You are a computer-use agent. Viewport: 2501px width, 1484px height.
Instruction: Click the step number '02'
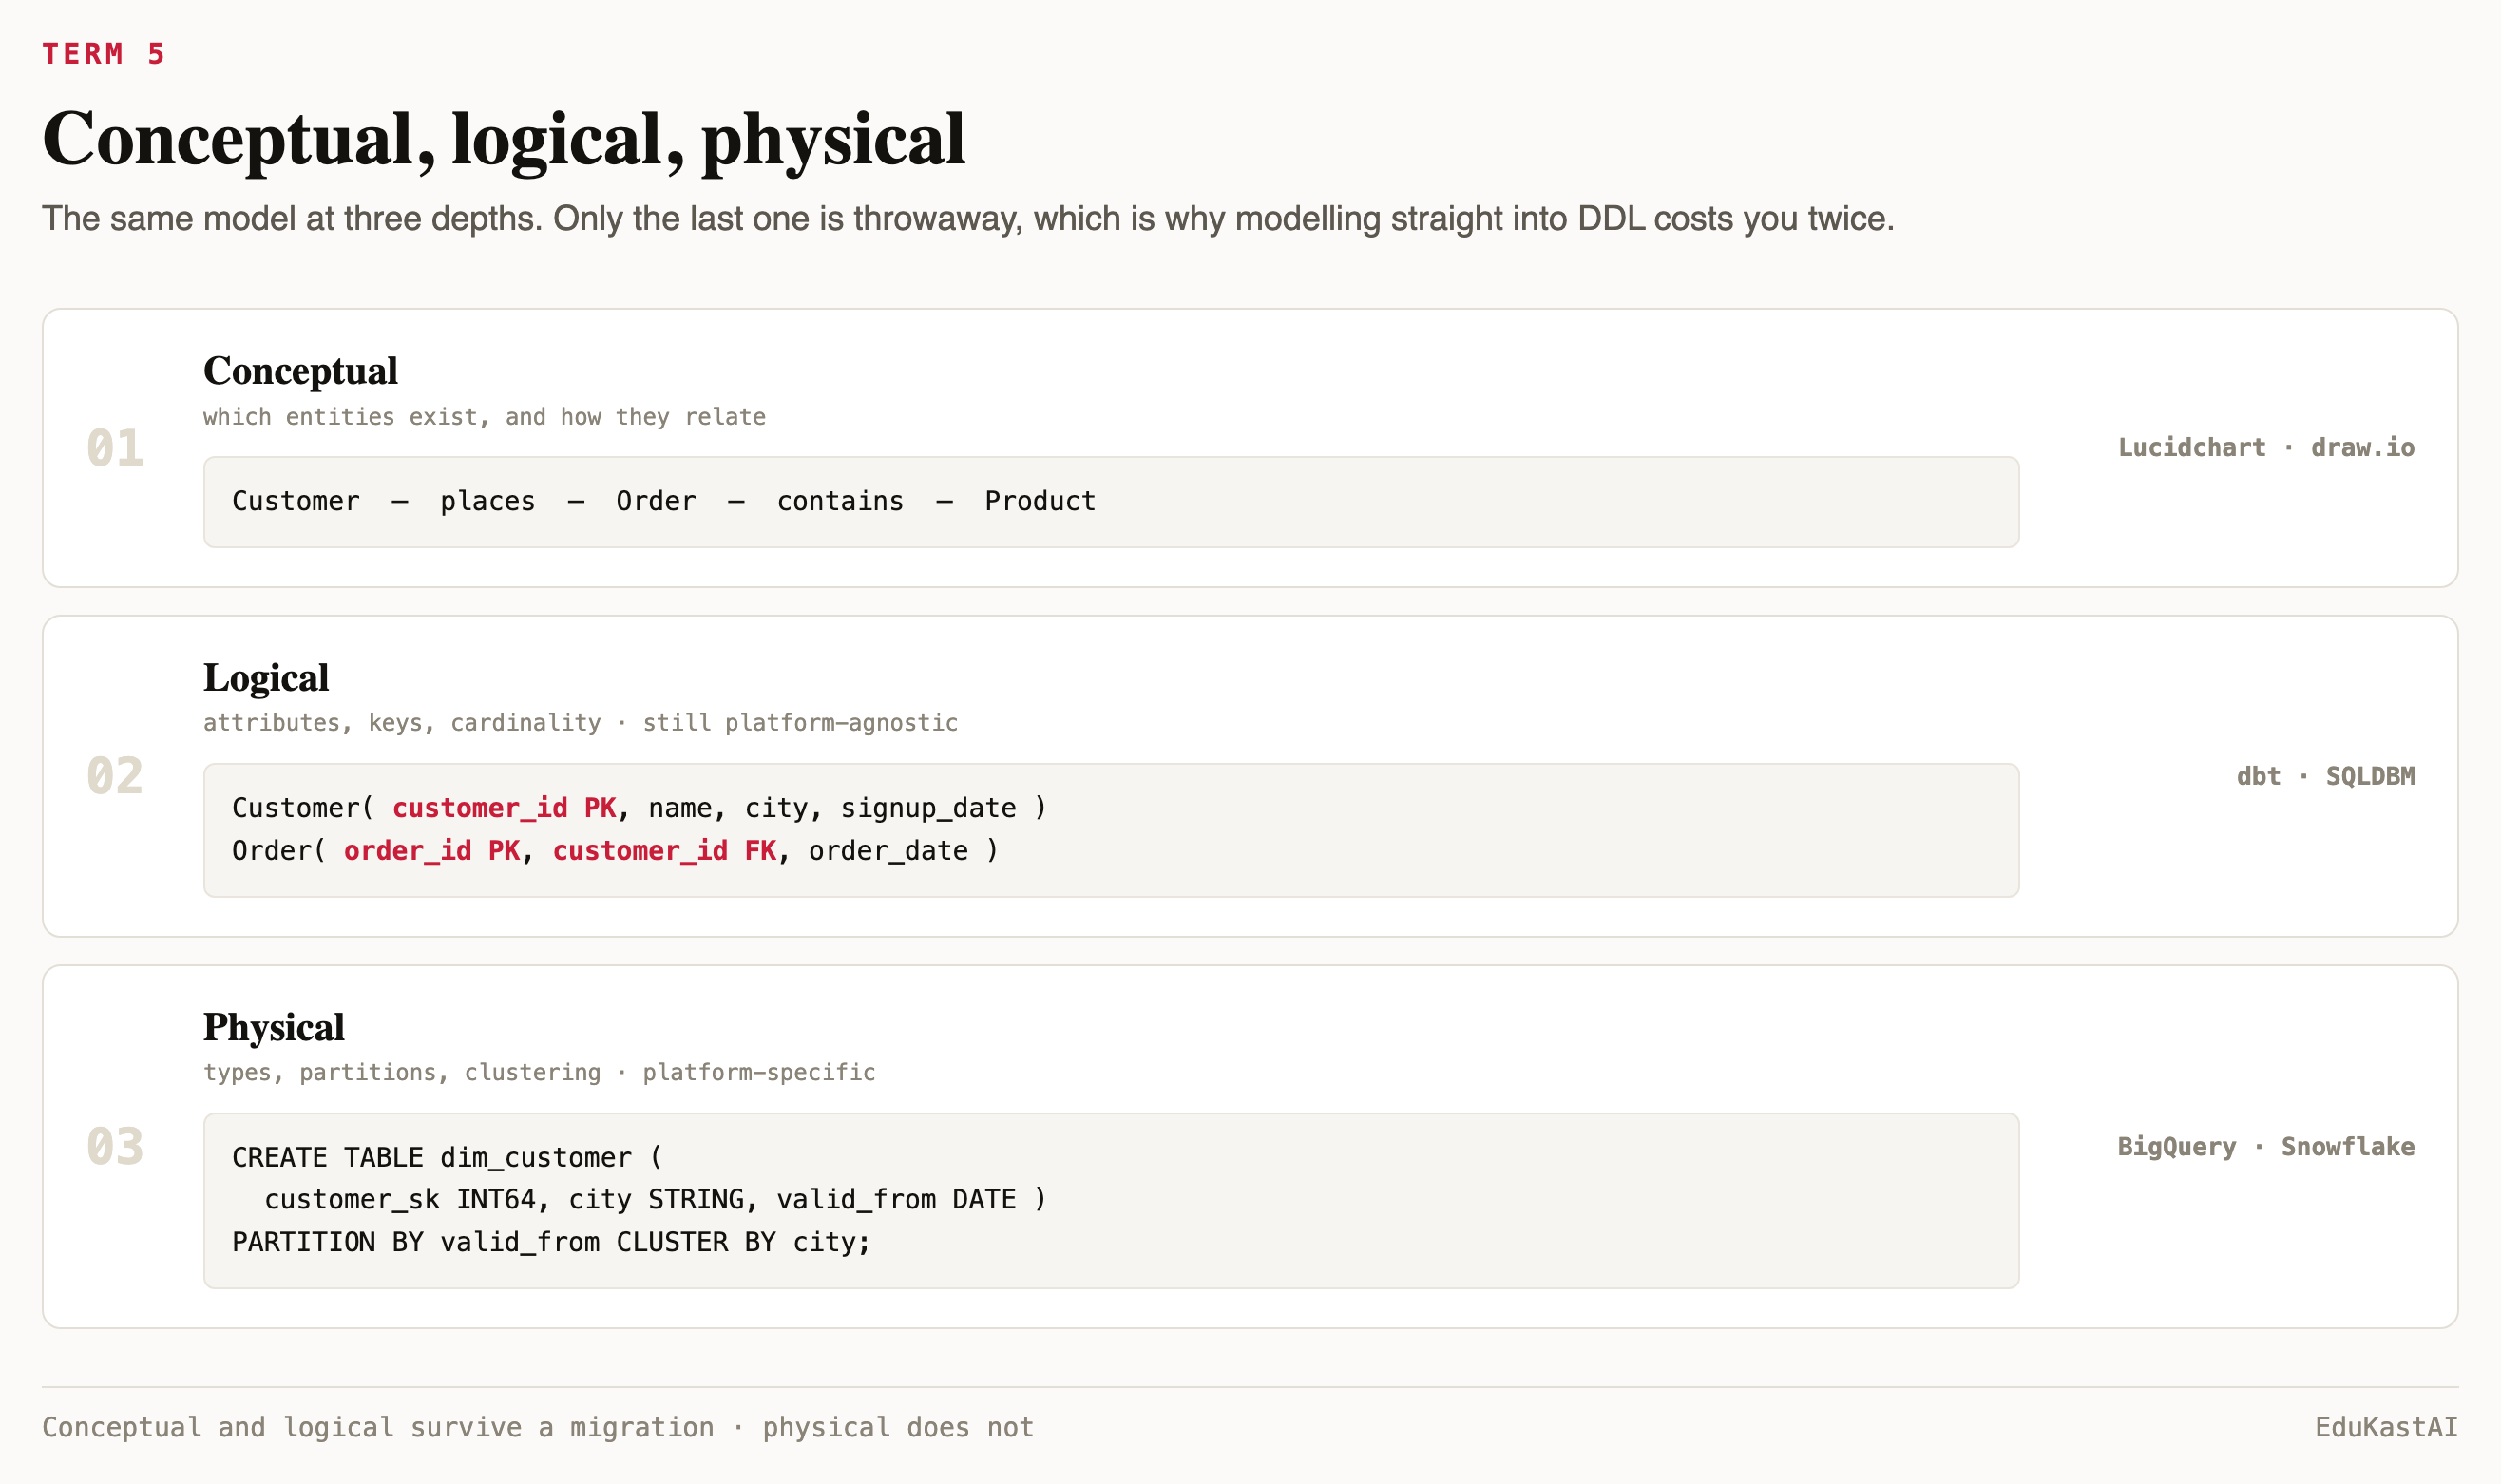click(115, 776)
